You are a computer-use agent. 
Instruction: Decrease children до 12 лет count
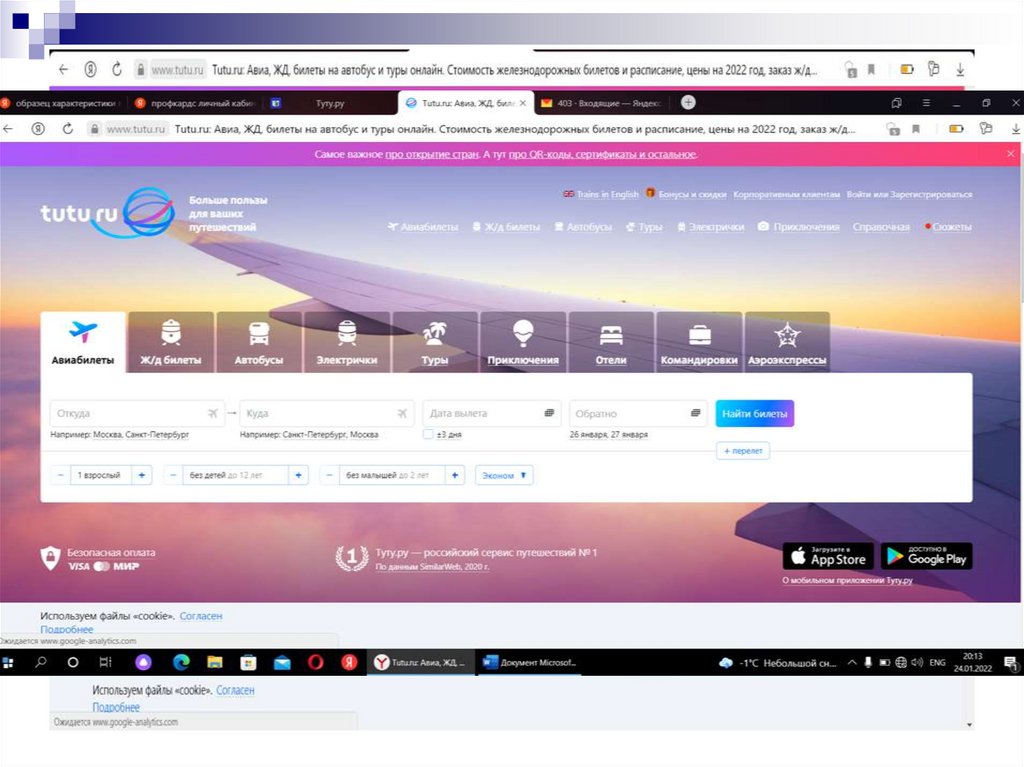coord(172,475)
